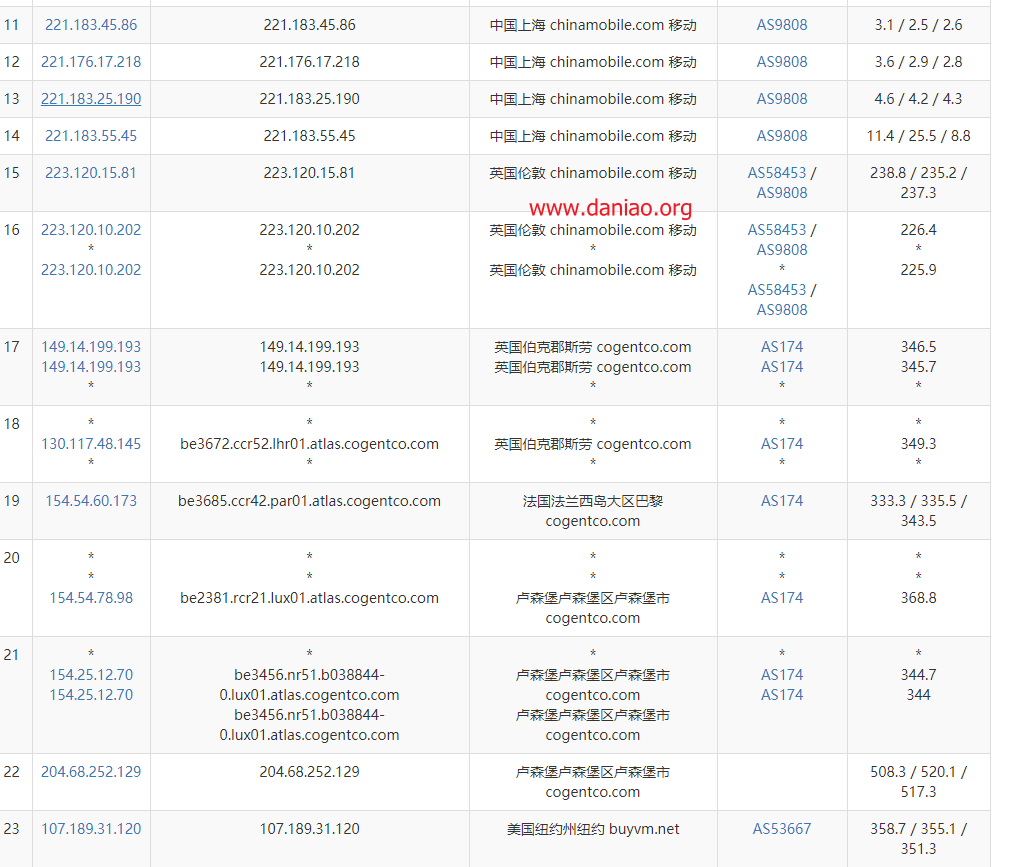Select latency value 349.3 in row 18
The width and height of the screenshot is (1025, 867).
coord(918,444)
